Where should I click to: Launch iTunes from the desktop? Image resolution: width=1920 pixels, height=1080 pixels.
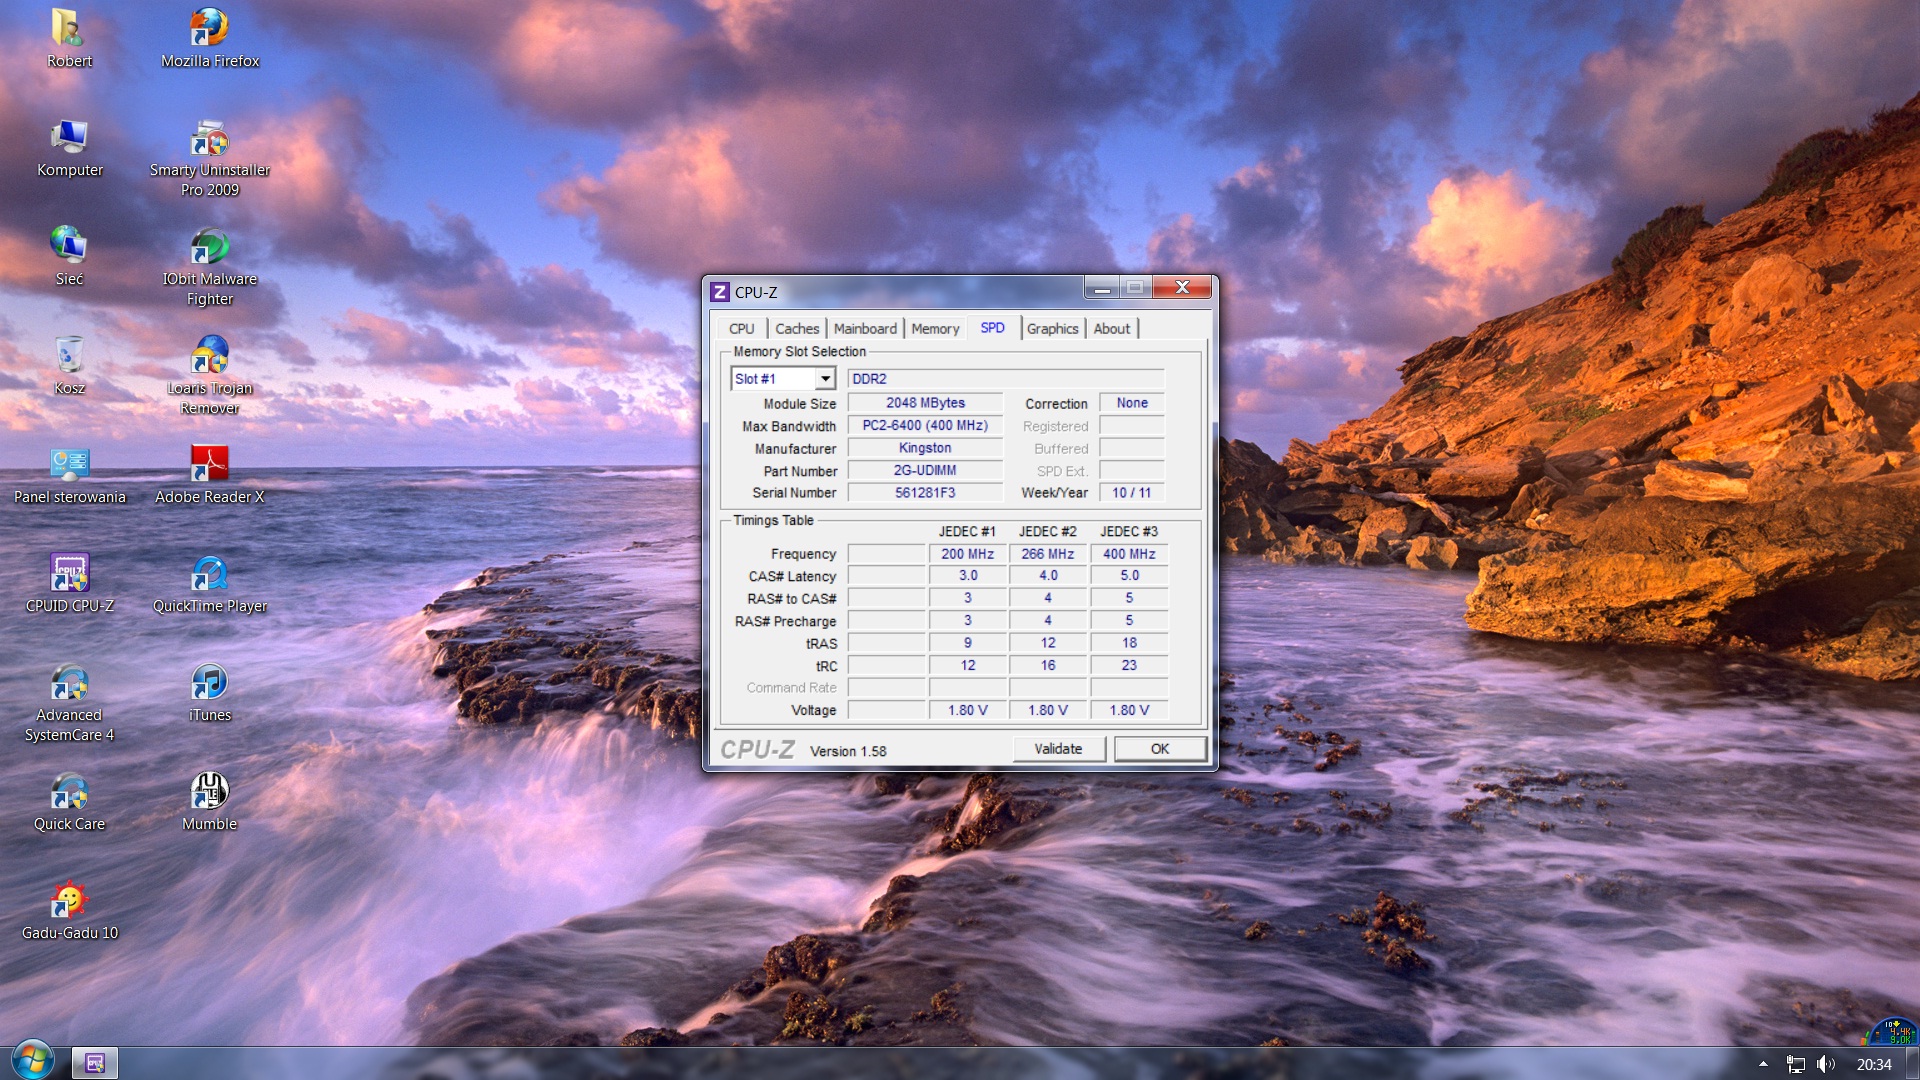coord(209,682)
